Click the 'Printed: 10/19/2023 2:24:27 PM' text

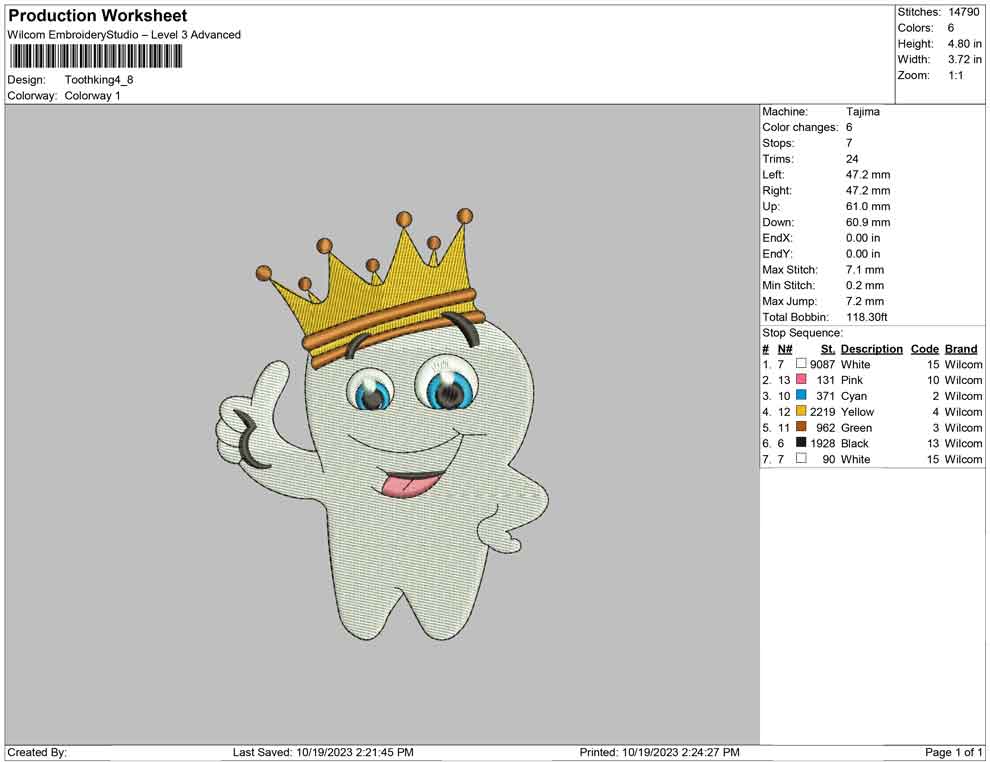point(659,752)
